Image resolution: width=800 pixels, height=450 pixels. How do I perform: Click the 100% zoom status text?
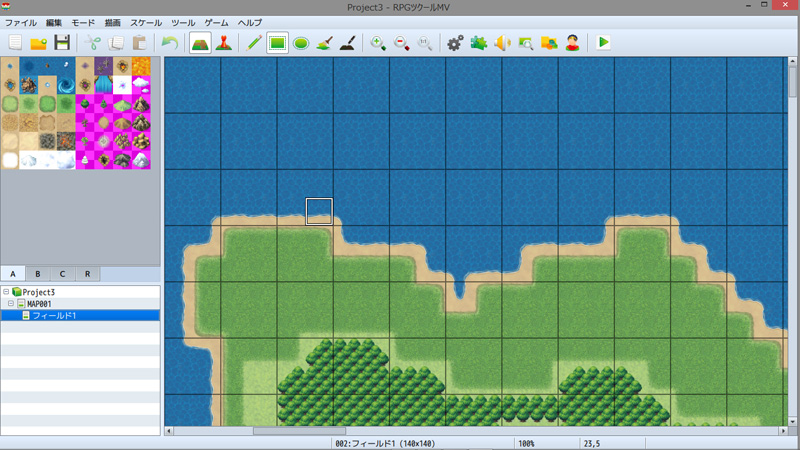point(526,444)
